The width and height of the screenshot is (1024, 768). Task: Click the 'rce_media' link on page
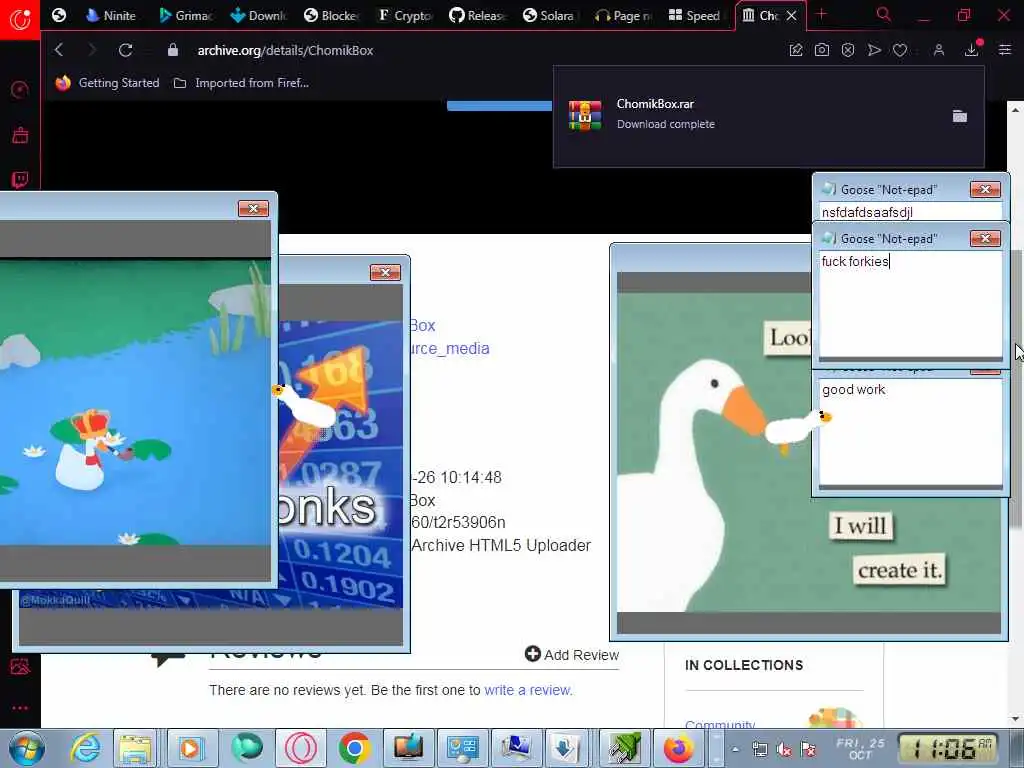pos(450,348)
